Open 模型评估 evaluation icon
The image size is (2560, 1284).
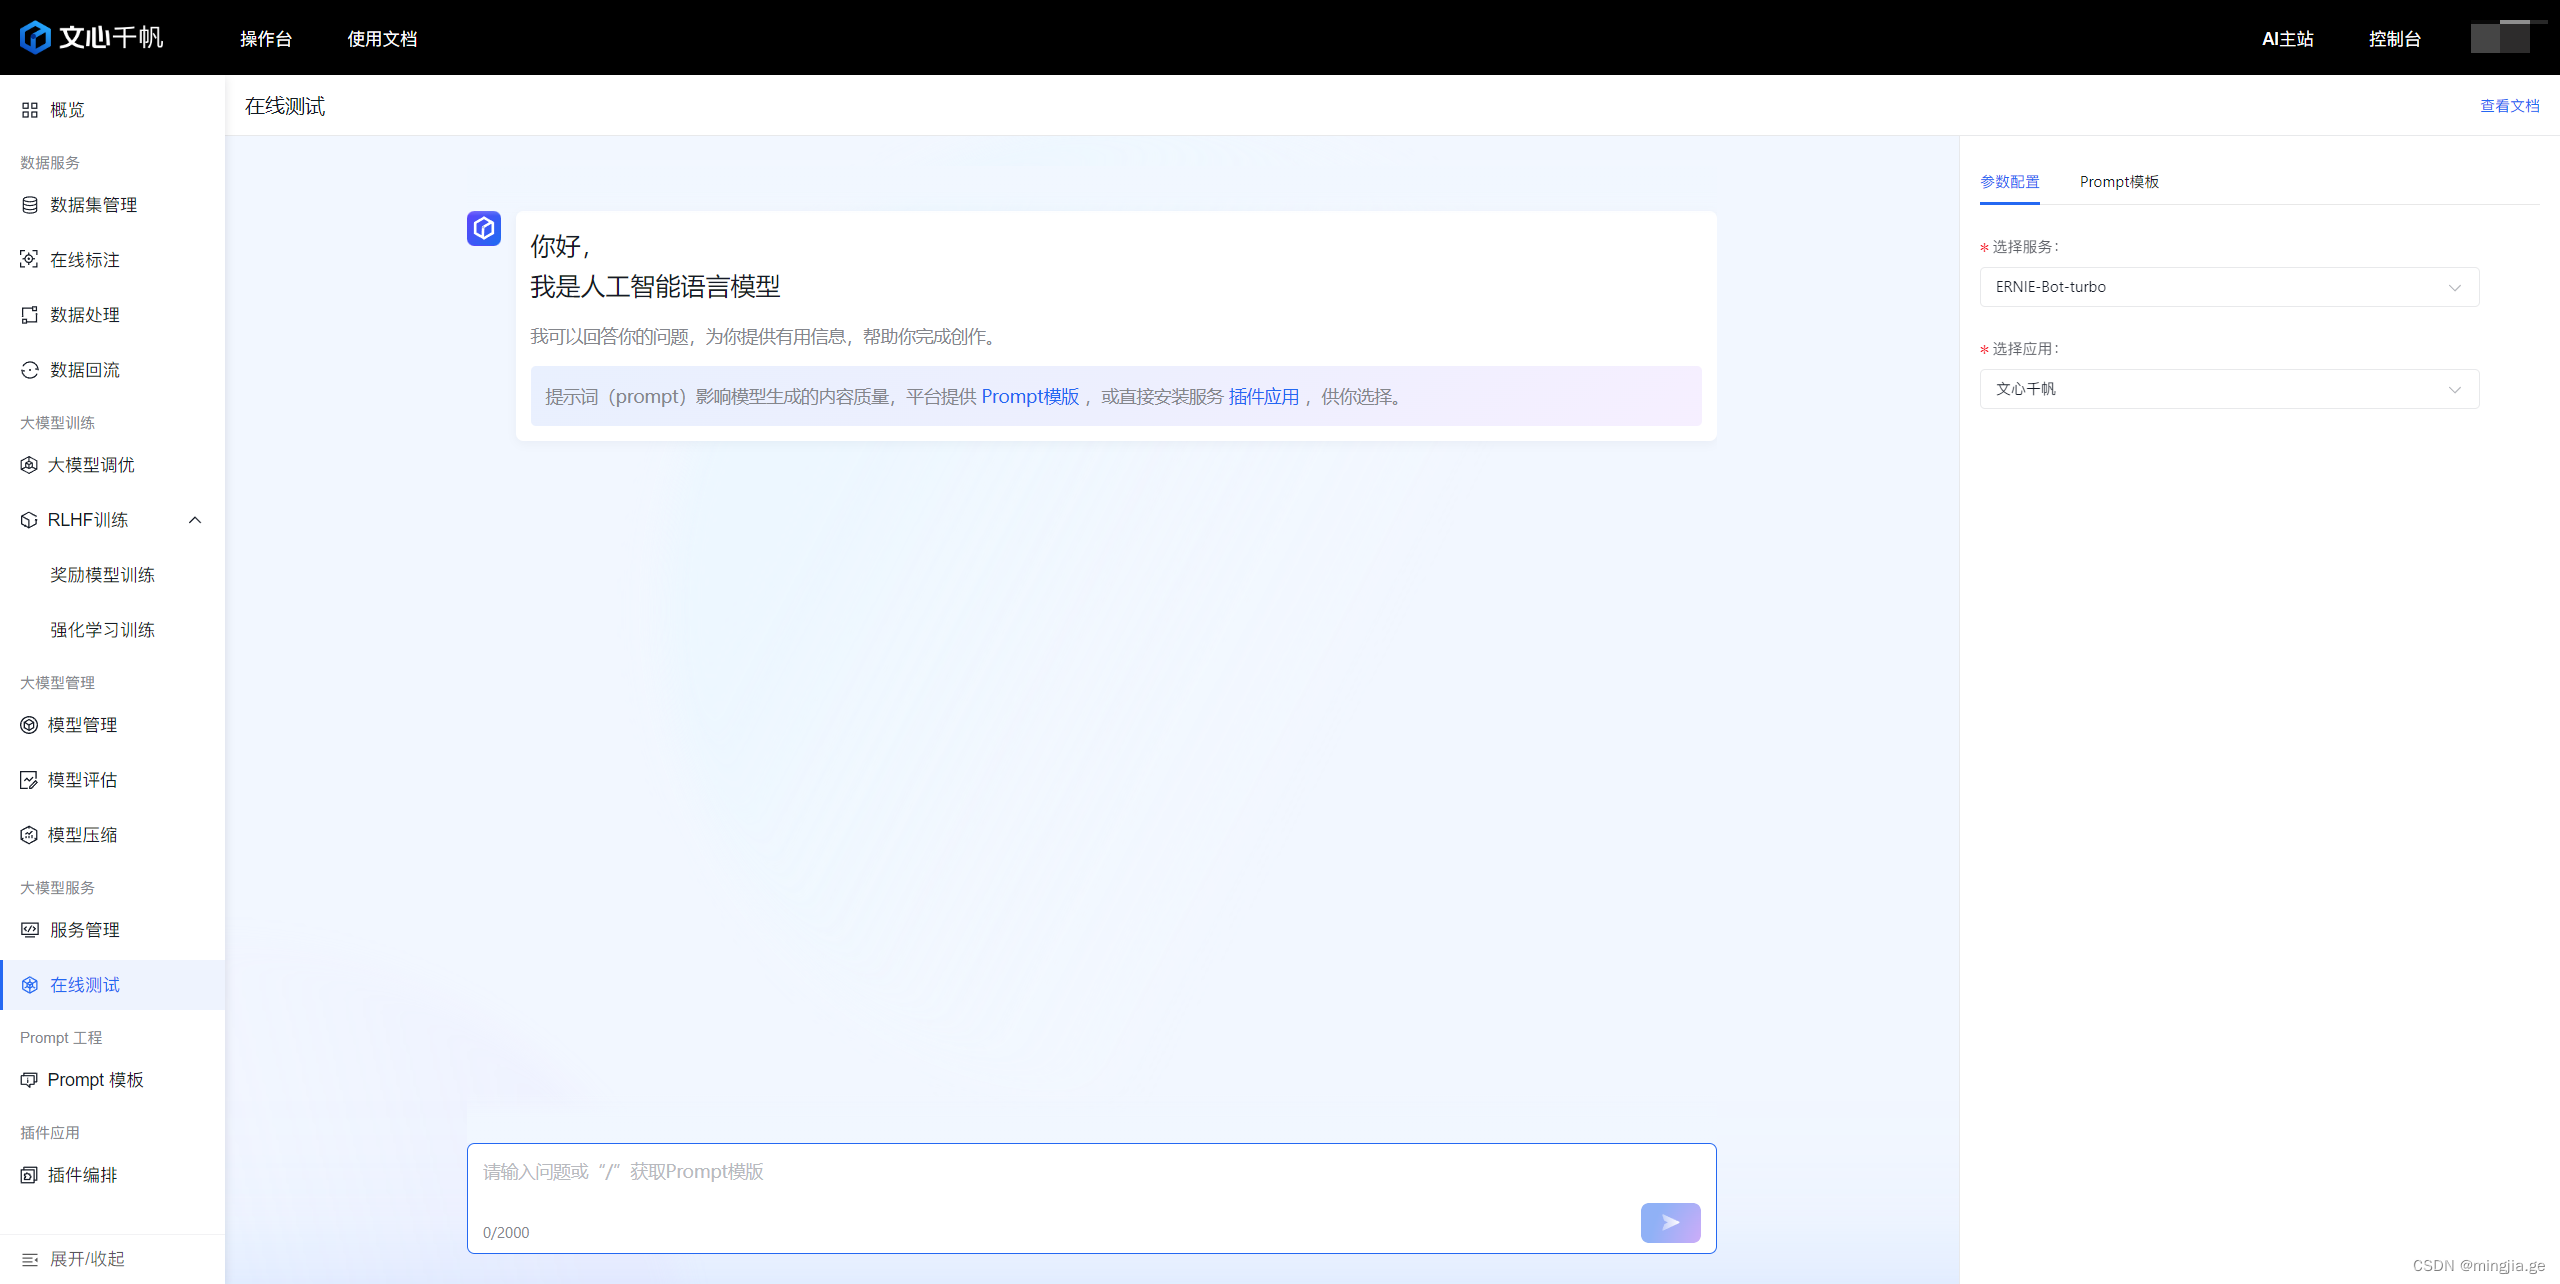29,780
